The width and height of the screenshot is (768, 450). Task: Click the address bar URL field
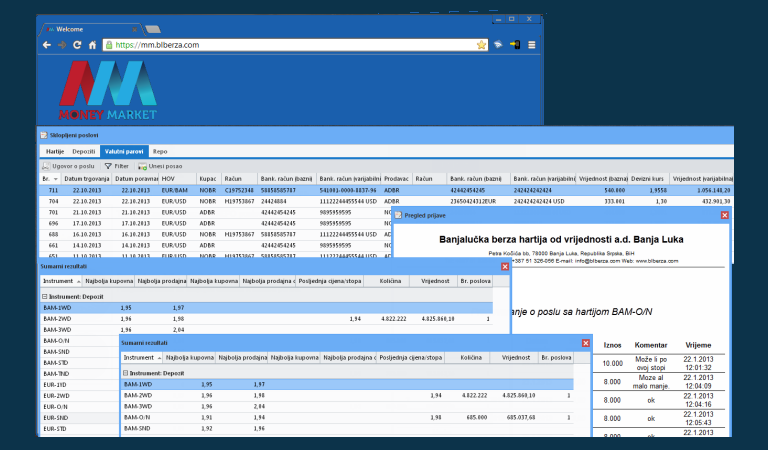(x=295, y=45)
